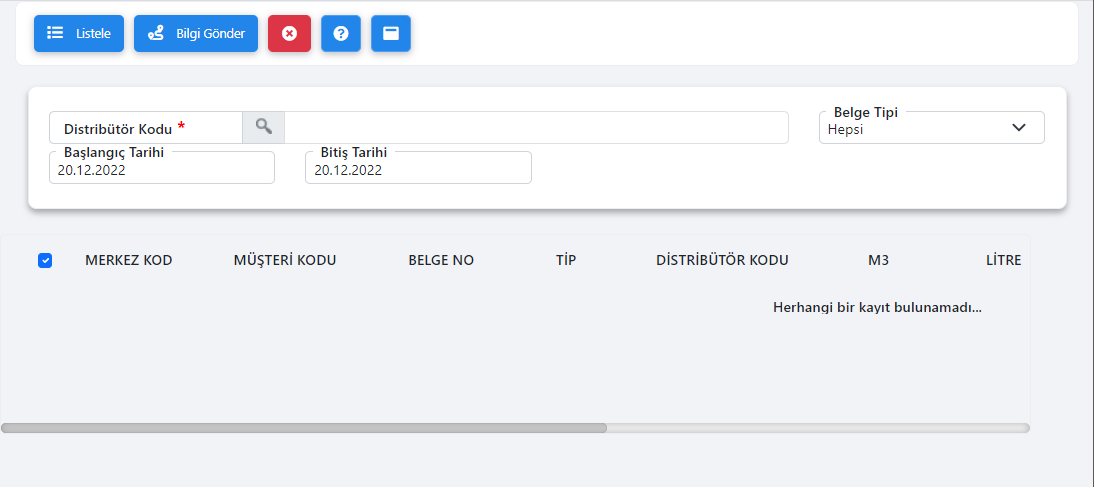Viewport: 1094px width, 487px height.
Task: Sort by MERKEZ KOD column header
Action: click(x=128, y=260)
